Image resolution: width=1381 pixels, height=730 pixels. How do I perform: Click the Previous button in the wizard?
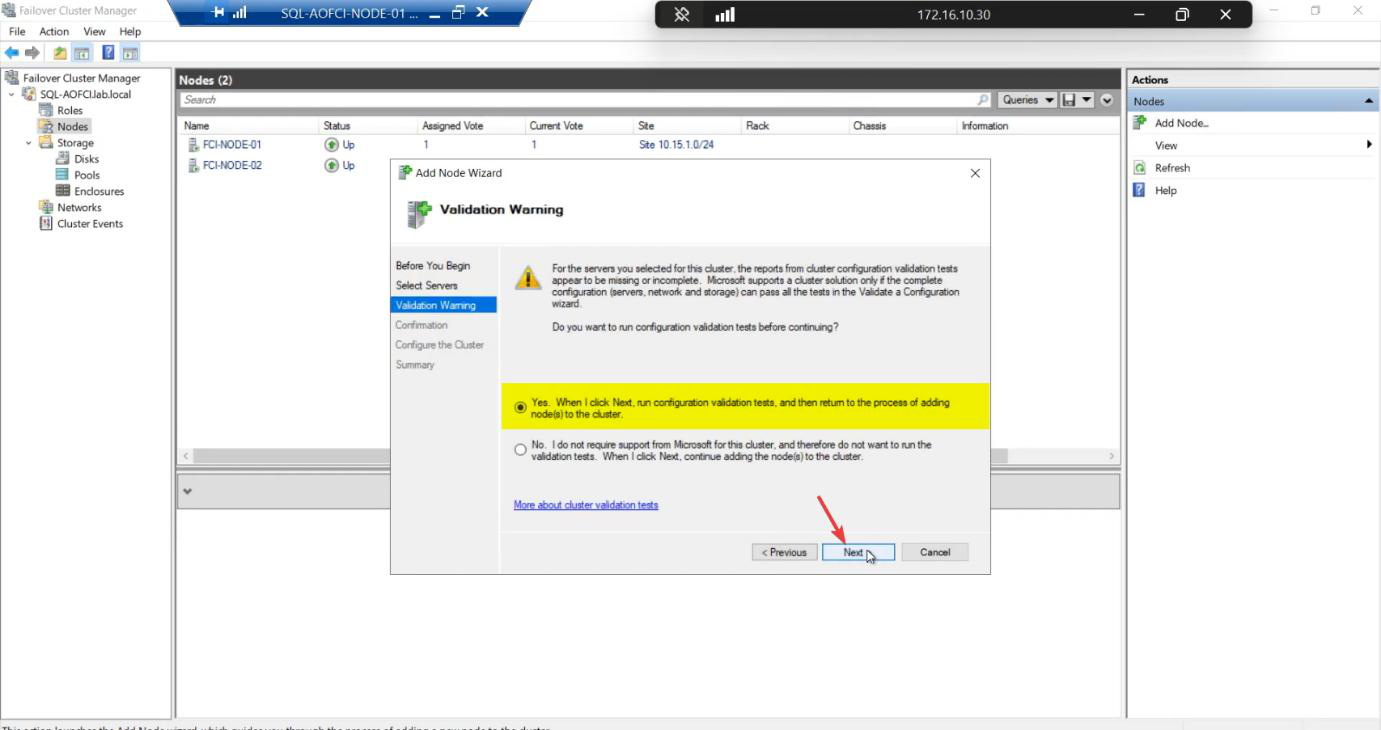coord(785,552)
